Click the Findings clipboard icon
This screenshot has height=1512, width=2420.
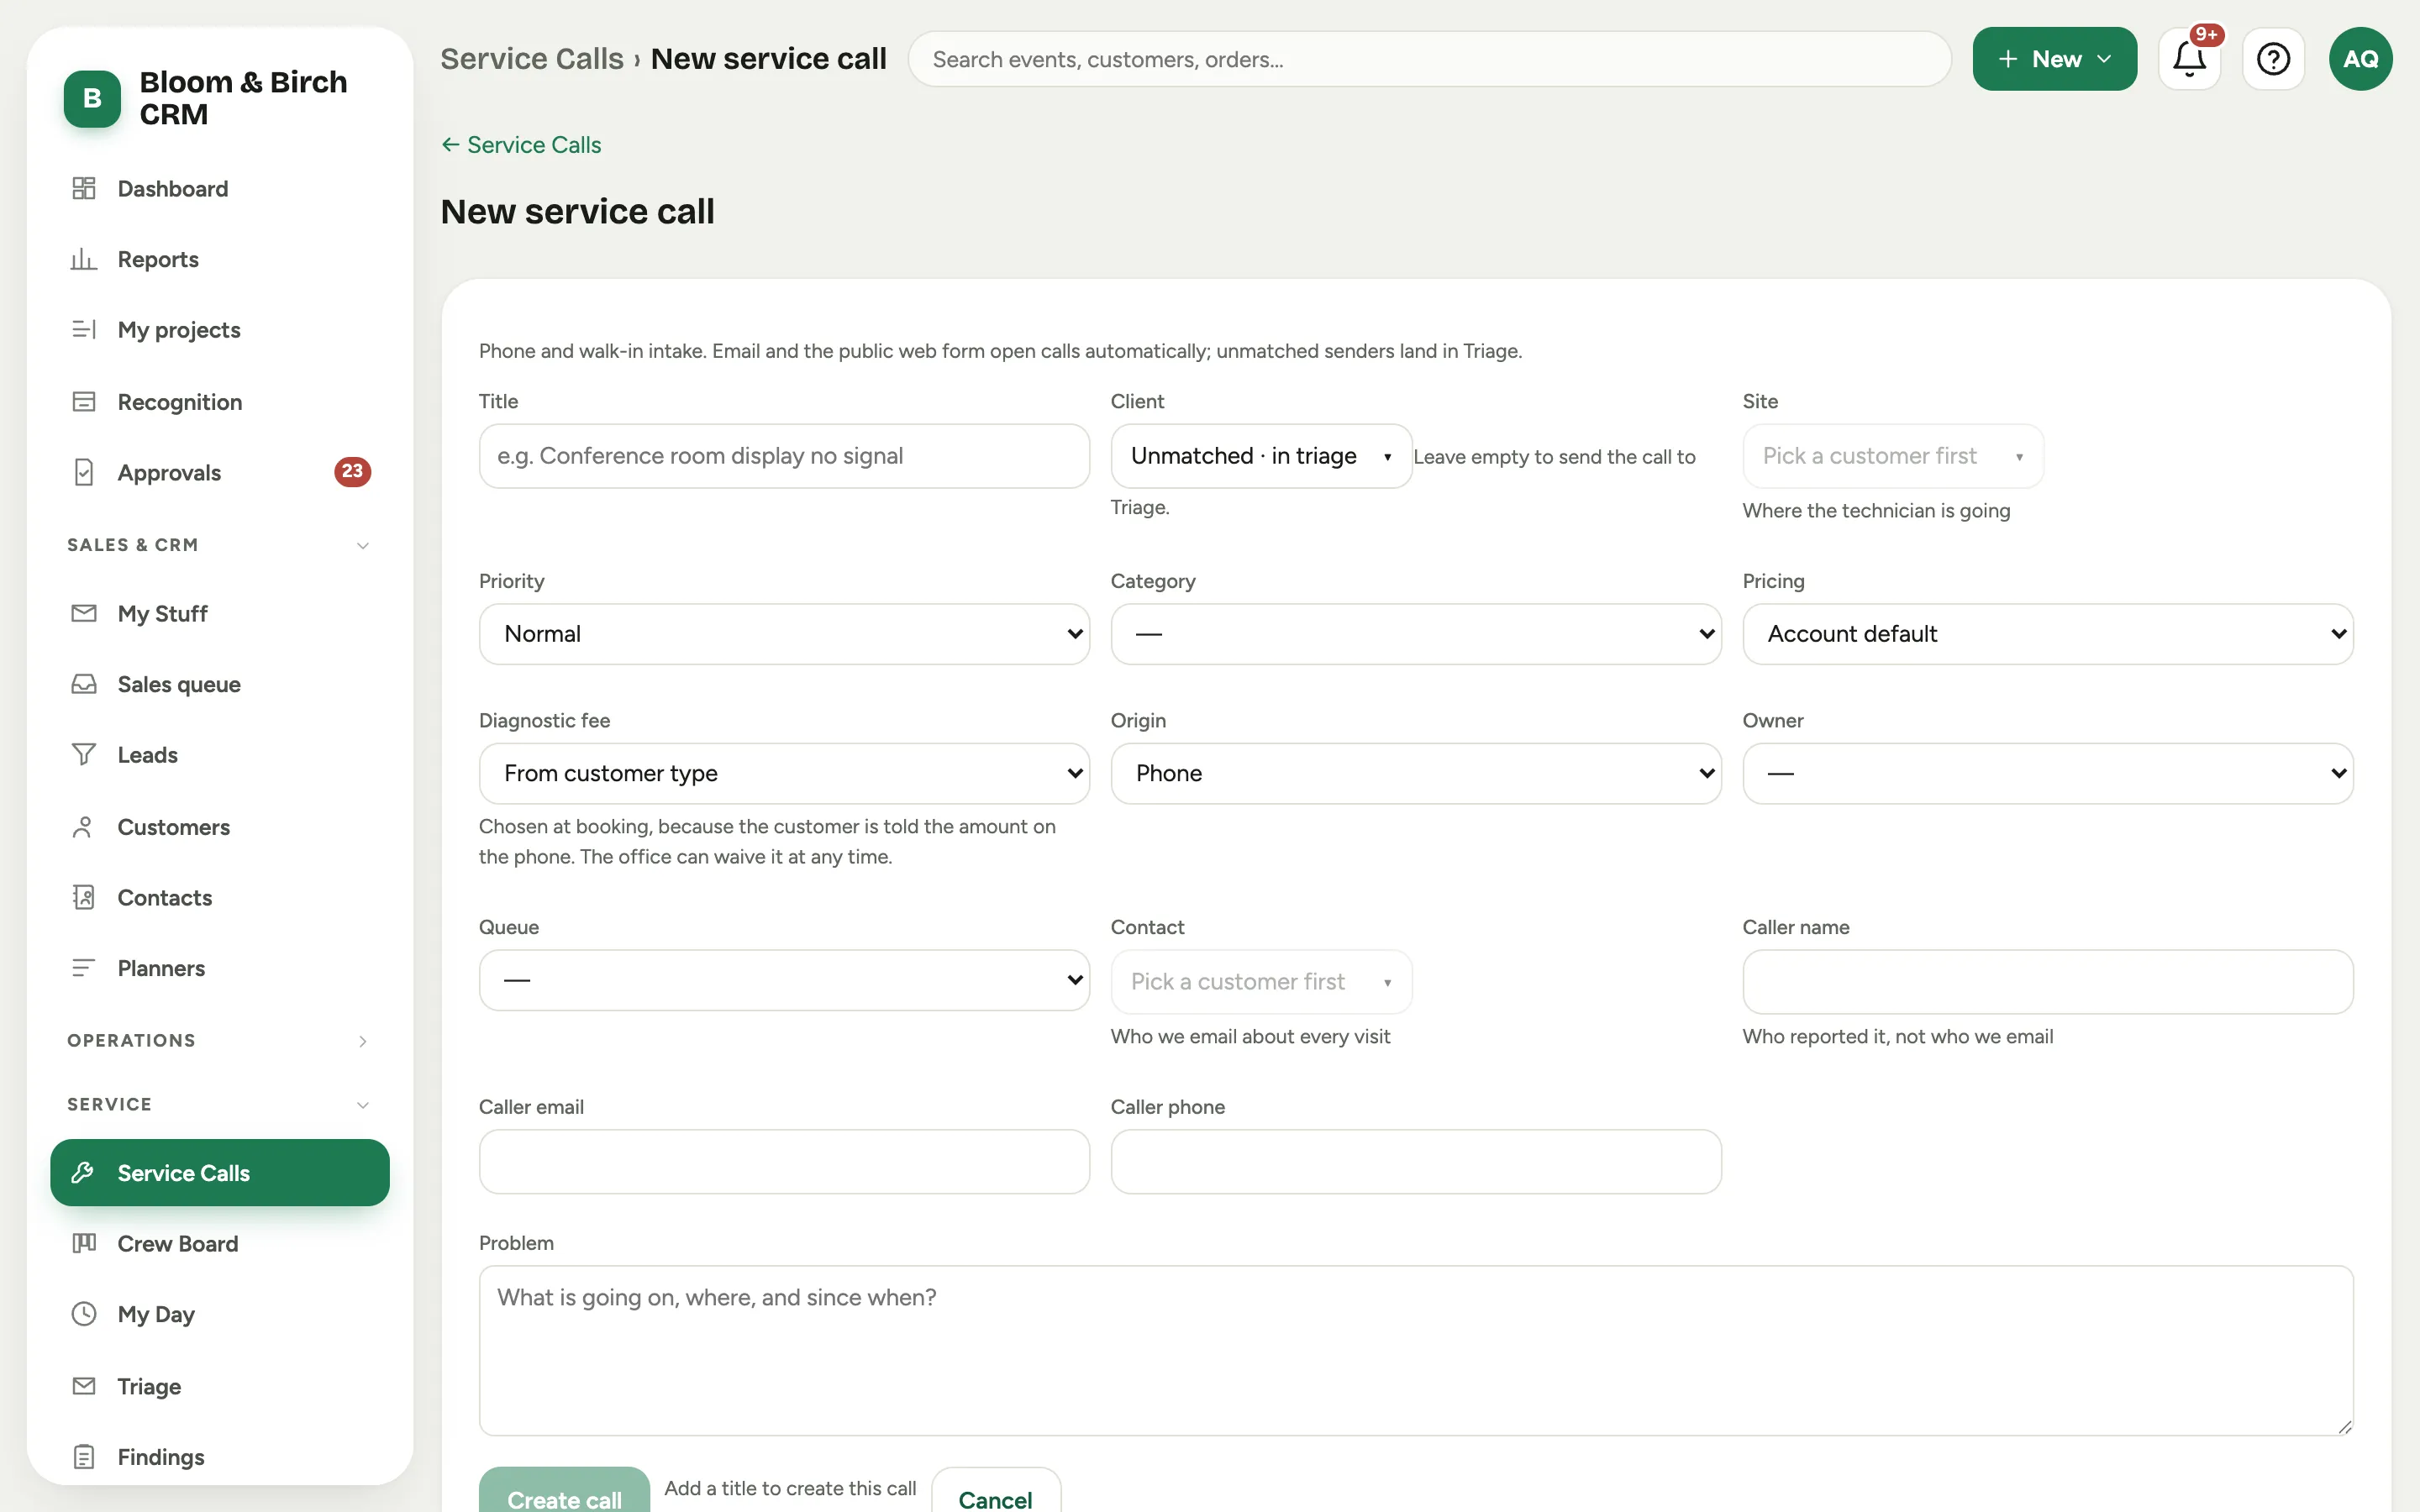point(84,1457)
